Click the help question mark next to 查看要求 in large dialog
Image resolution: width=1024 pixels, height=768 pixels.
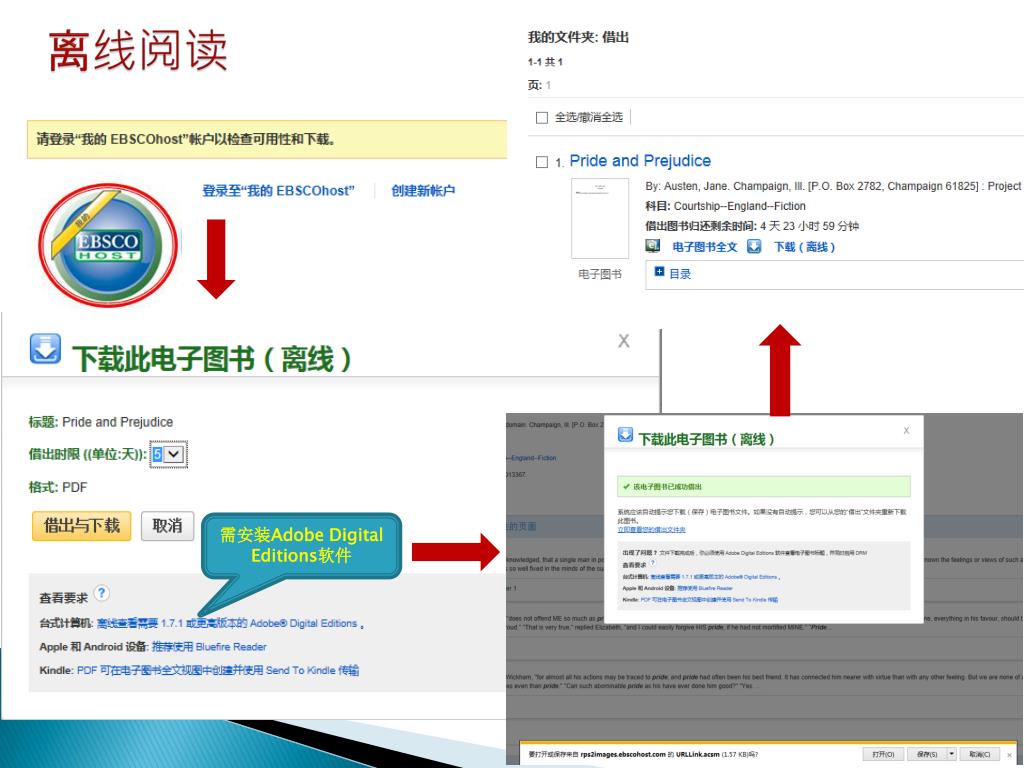click(102, 593)
